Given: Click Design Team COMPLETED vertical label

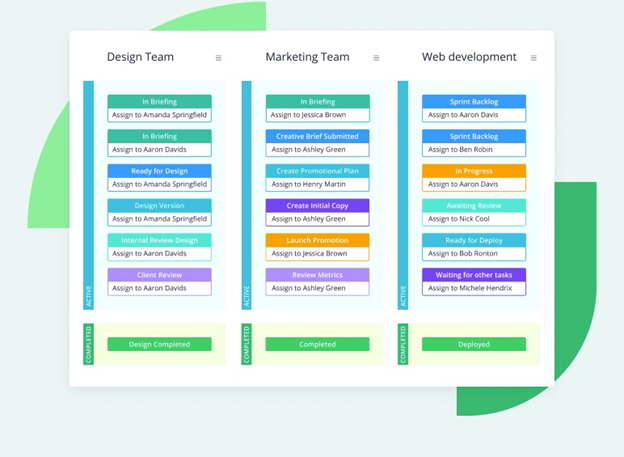Looking at the screenshot, I should [x=88, y=344].
